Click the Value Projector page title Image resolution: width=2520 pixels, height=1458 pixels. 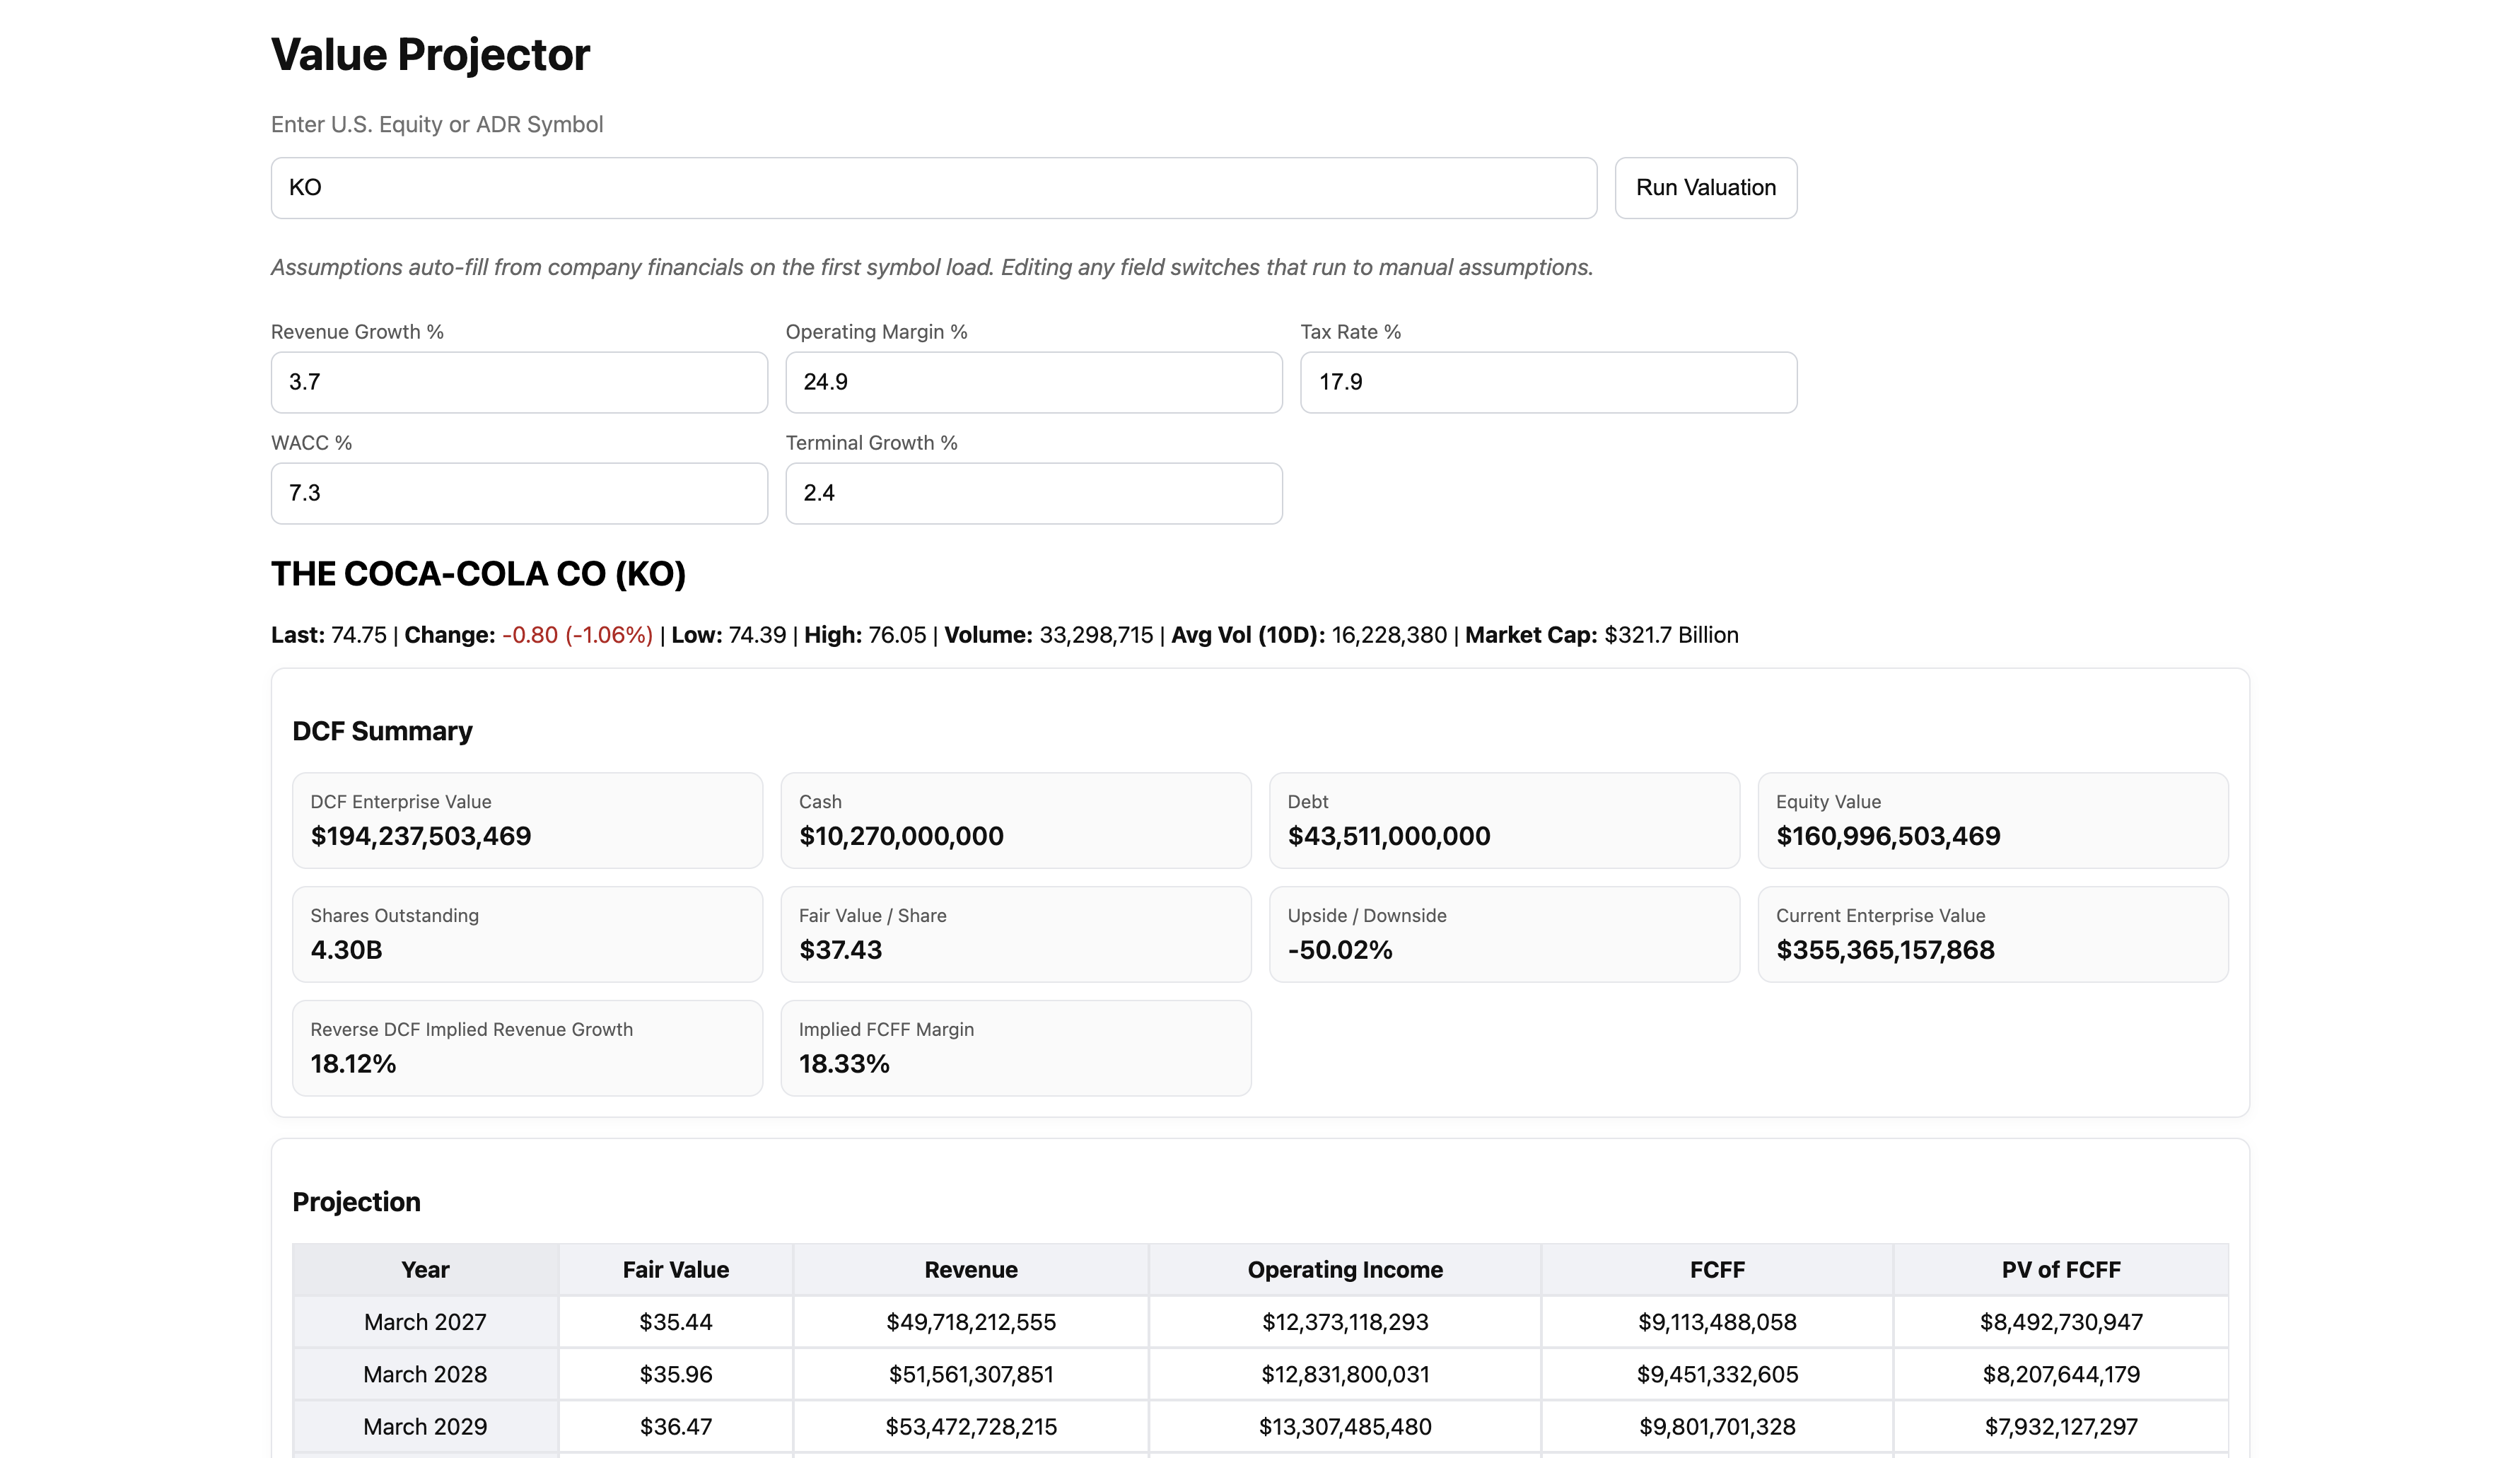point(430,55)
